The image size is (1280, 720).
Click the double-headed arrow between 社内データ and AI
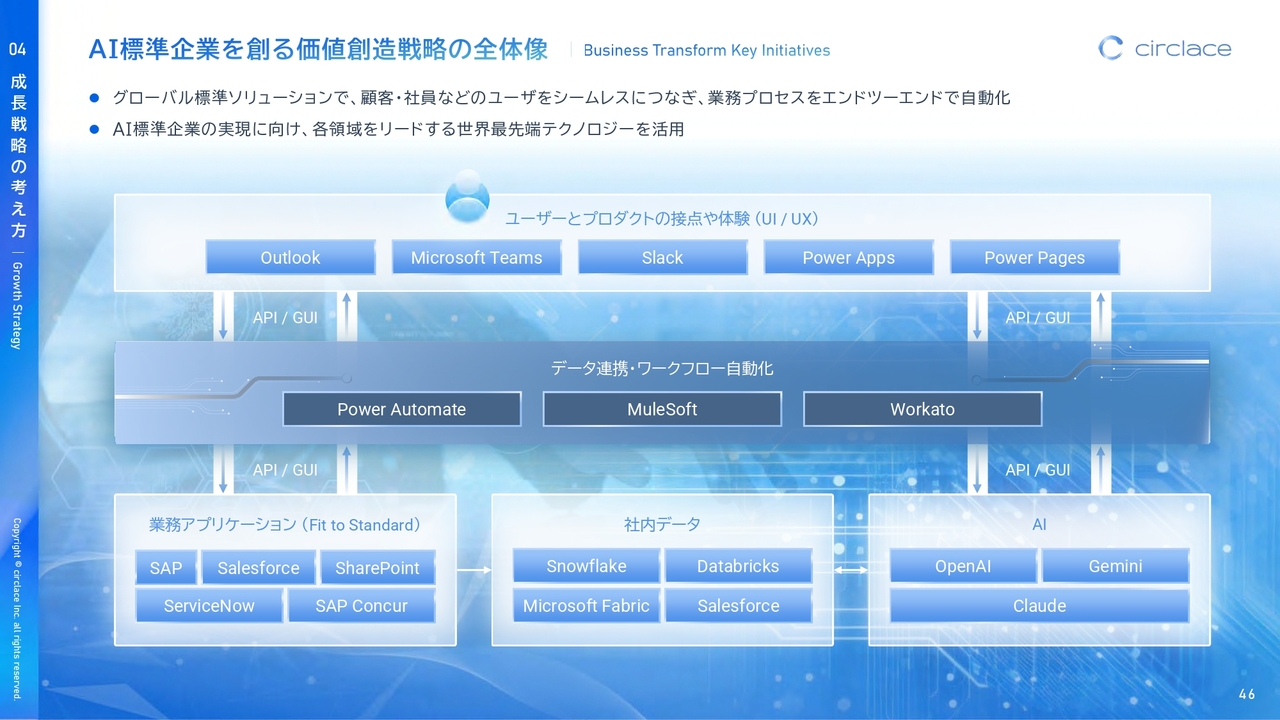pyautogui.click(x=851, y=570)
